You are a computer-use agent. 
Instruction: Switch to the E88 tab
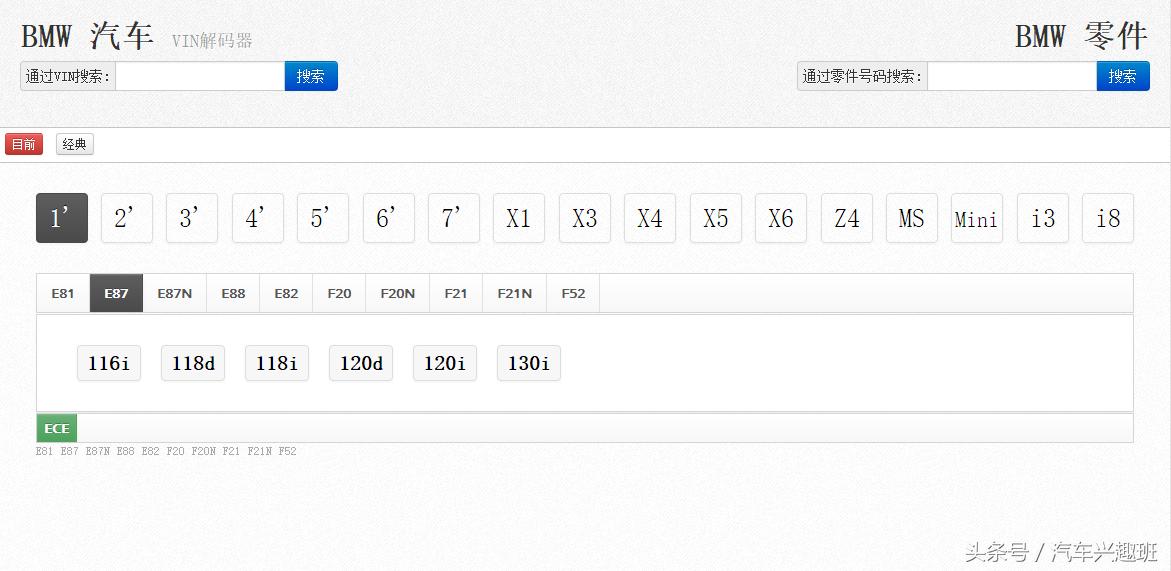tap(233, 293)
